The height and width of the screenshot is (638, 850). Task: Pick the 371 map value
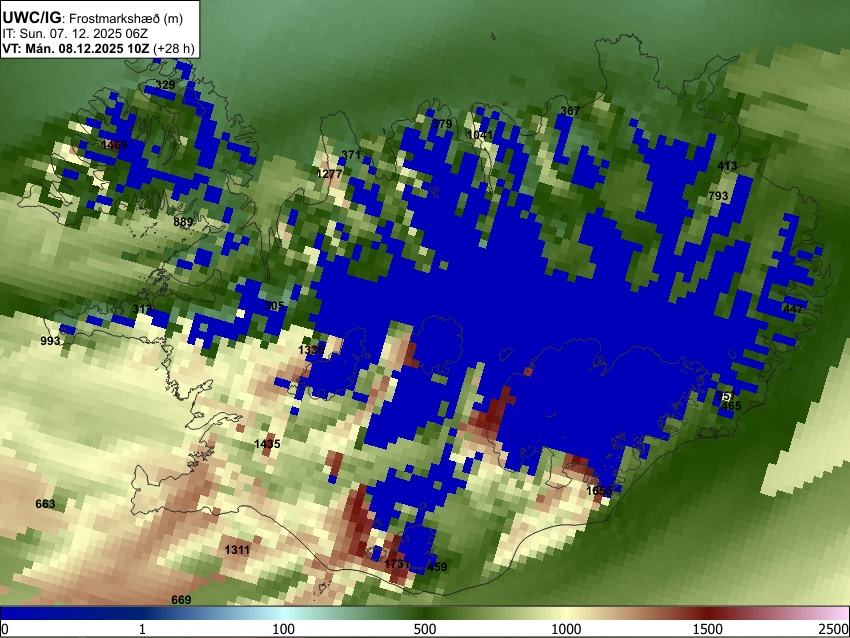pyautogui.click(x=351, y=155)
